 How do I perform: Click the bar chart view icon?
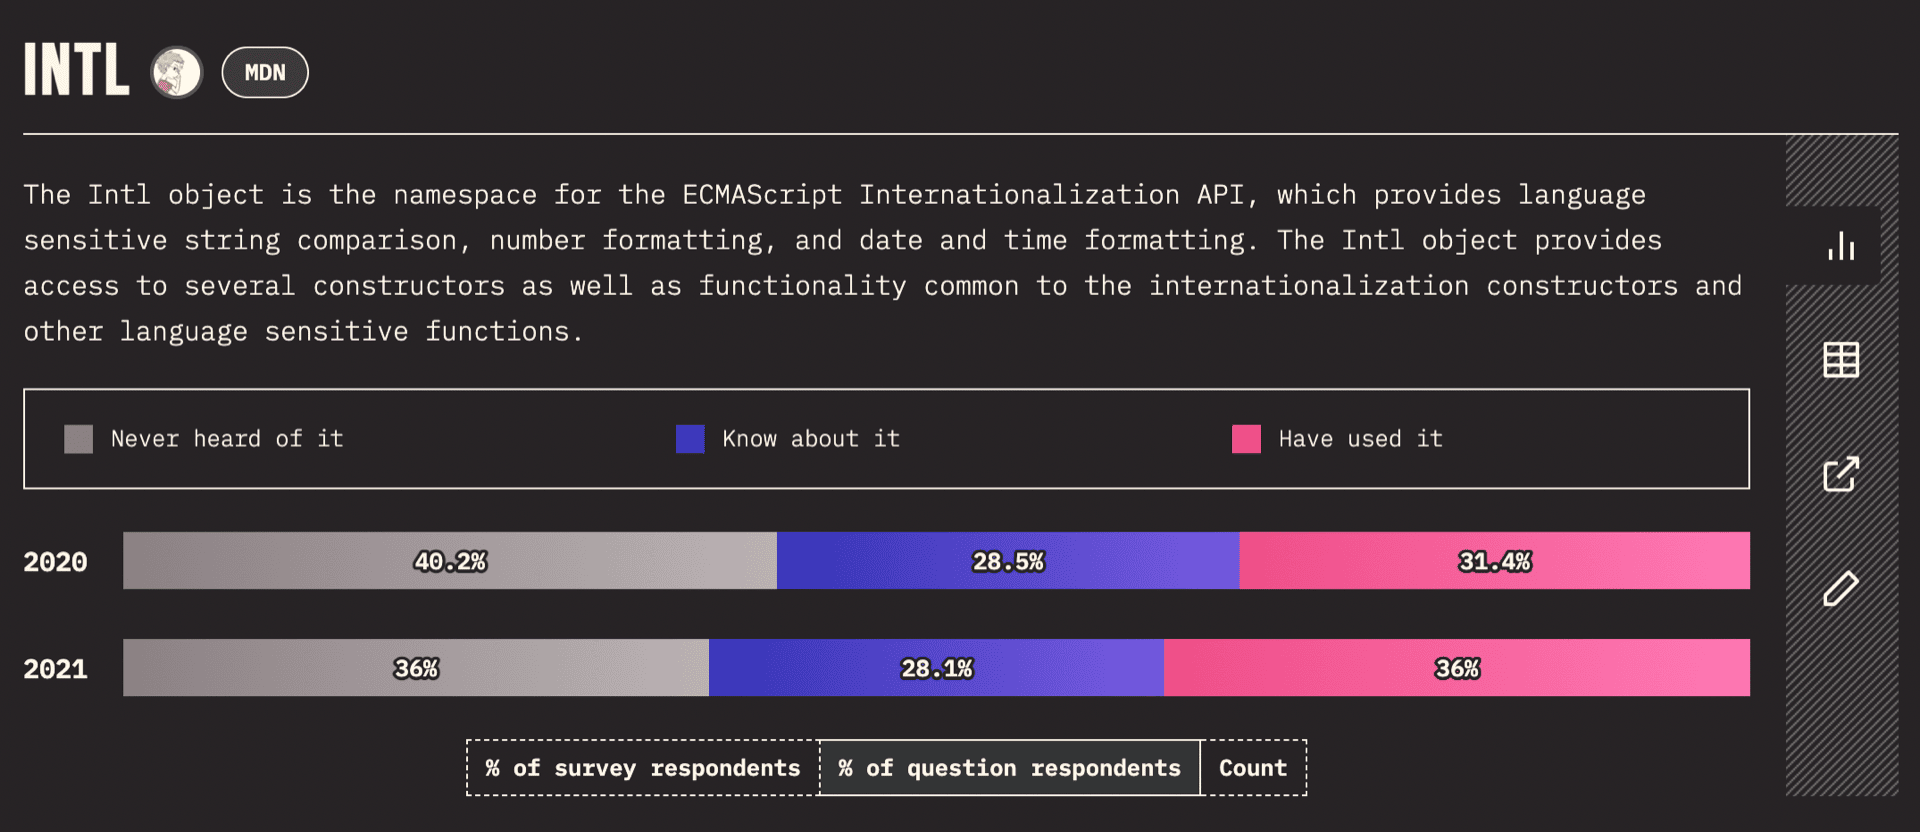(1840, 246)
